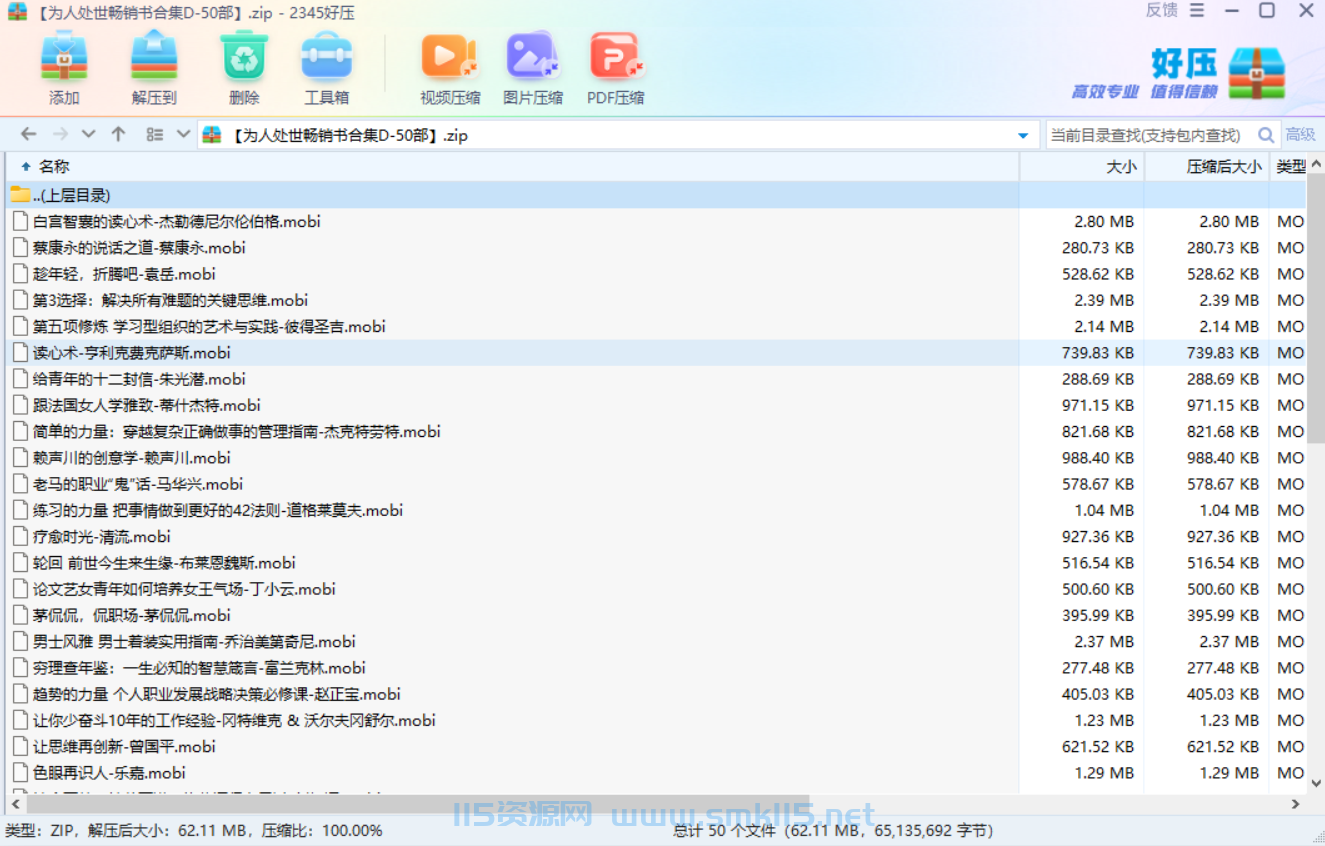Open the hamburger main menu
Screen dimensions: 1325x846
(x=1198, y=11)
